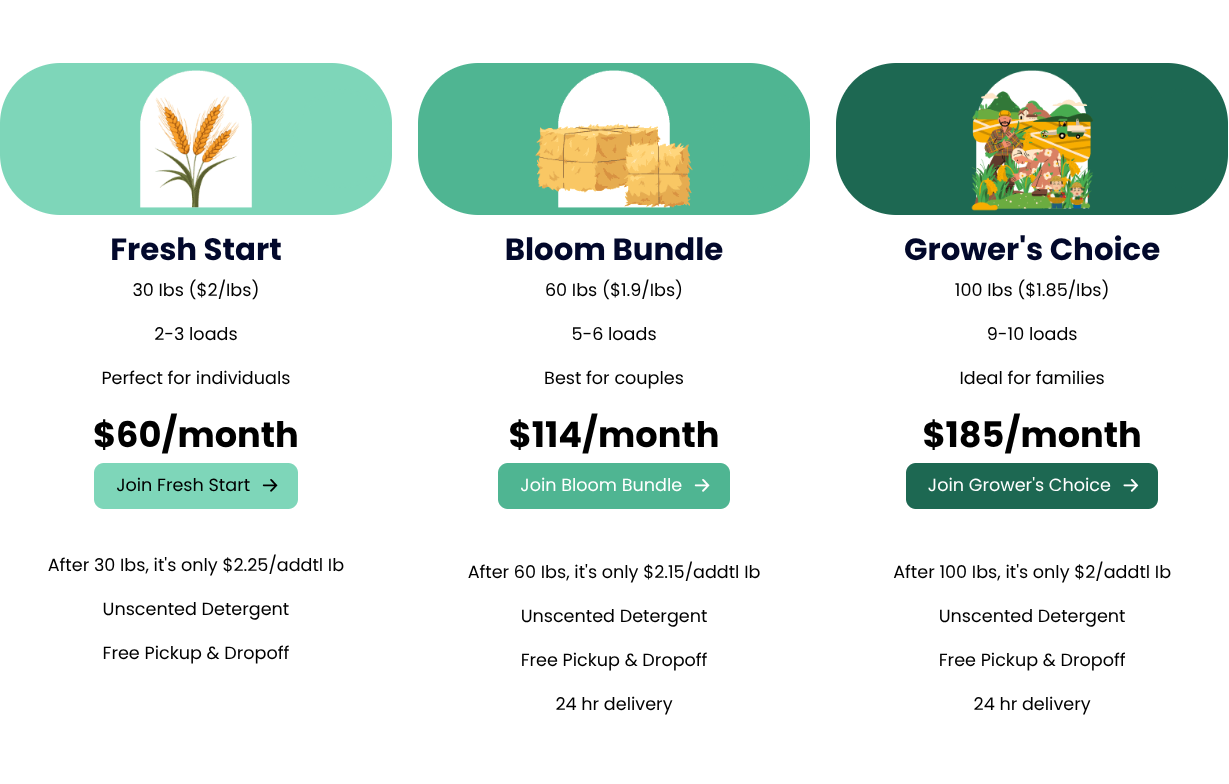Viewport: 1229px width, 784px height.
Task: Click 'Perfect for individuals' text
Action: coord(196,378)
